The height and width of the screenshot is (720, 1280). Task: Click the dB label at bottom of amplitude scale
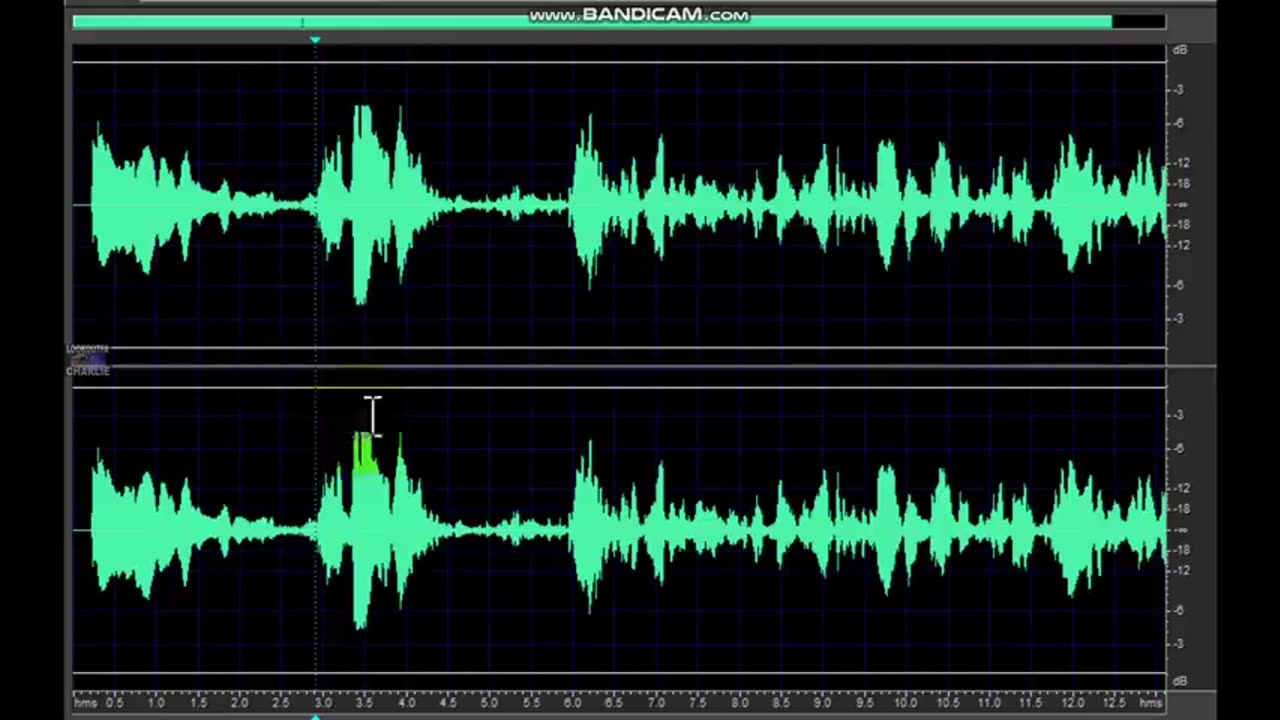tap(1180, 681)
